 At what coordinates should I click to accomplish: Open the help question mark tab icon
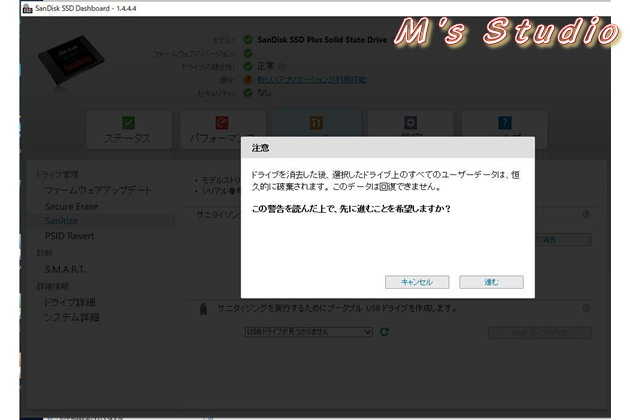(505, 122)
